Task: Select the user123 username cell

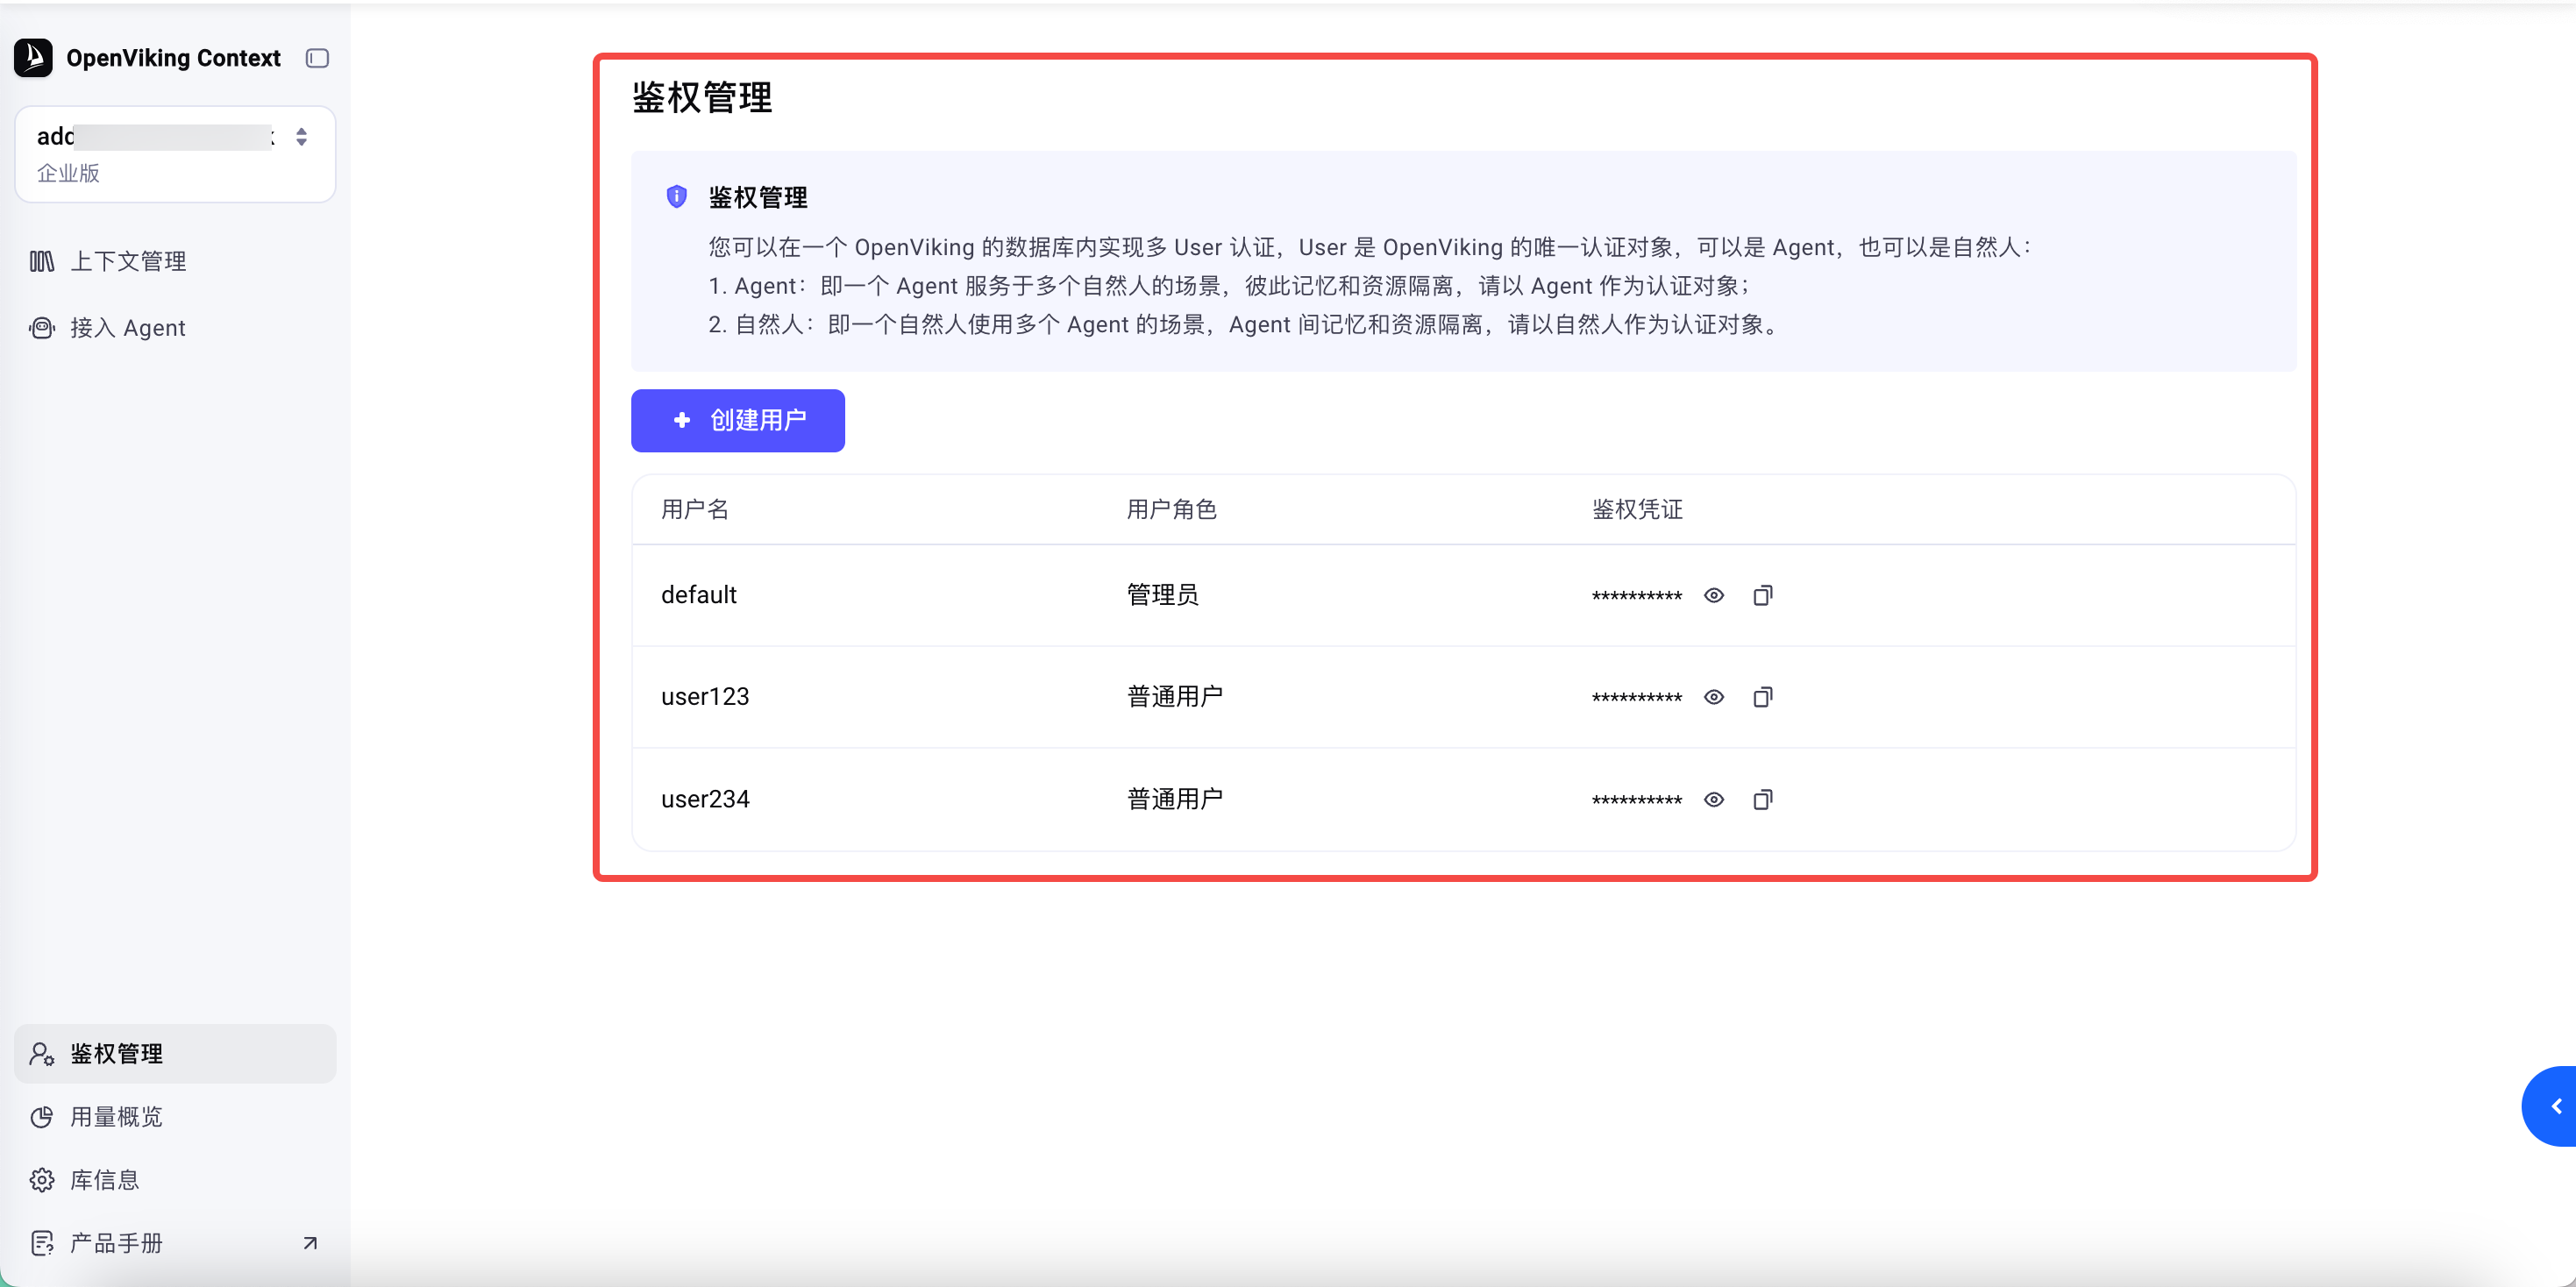Action: (x=705, y=697)
